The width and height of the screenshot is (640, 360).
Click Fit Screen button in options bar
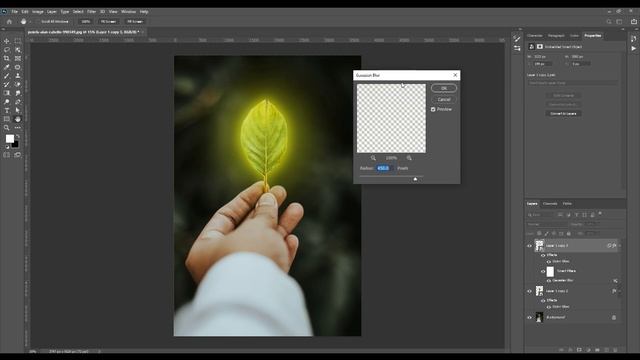[108, 22]
